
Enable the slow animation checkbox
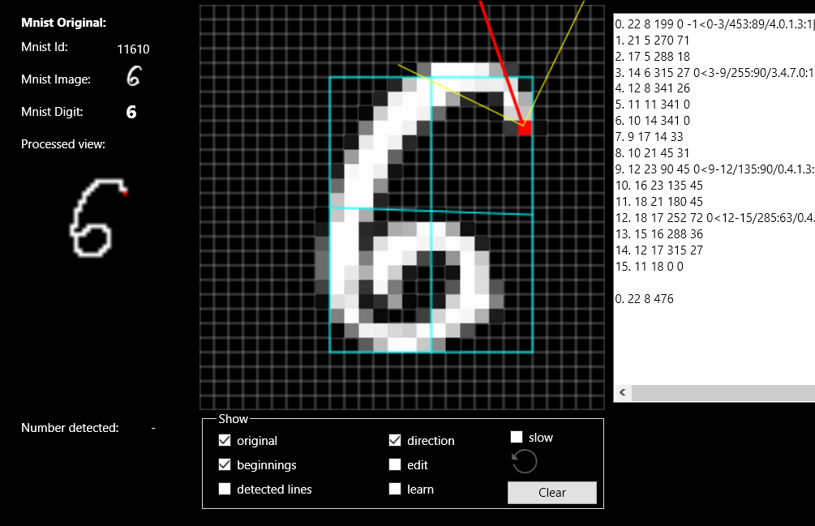coord(517,437)
